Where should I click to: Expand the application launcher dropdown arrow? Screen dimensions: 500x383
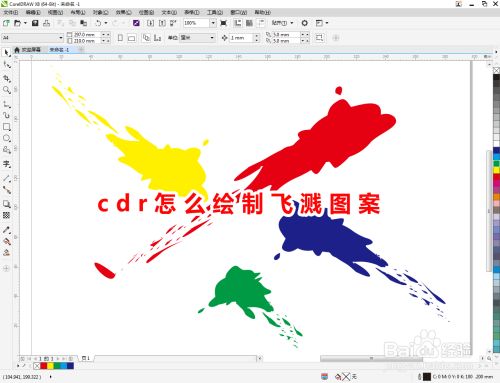(327, 23)
